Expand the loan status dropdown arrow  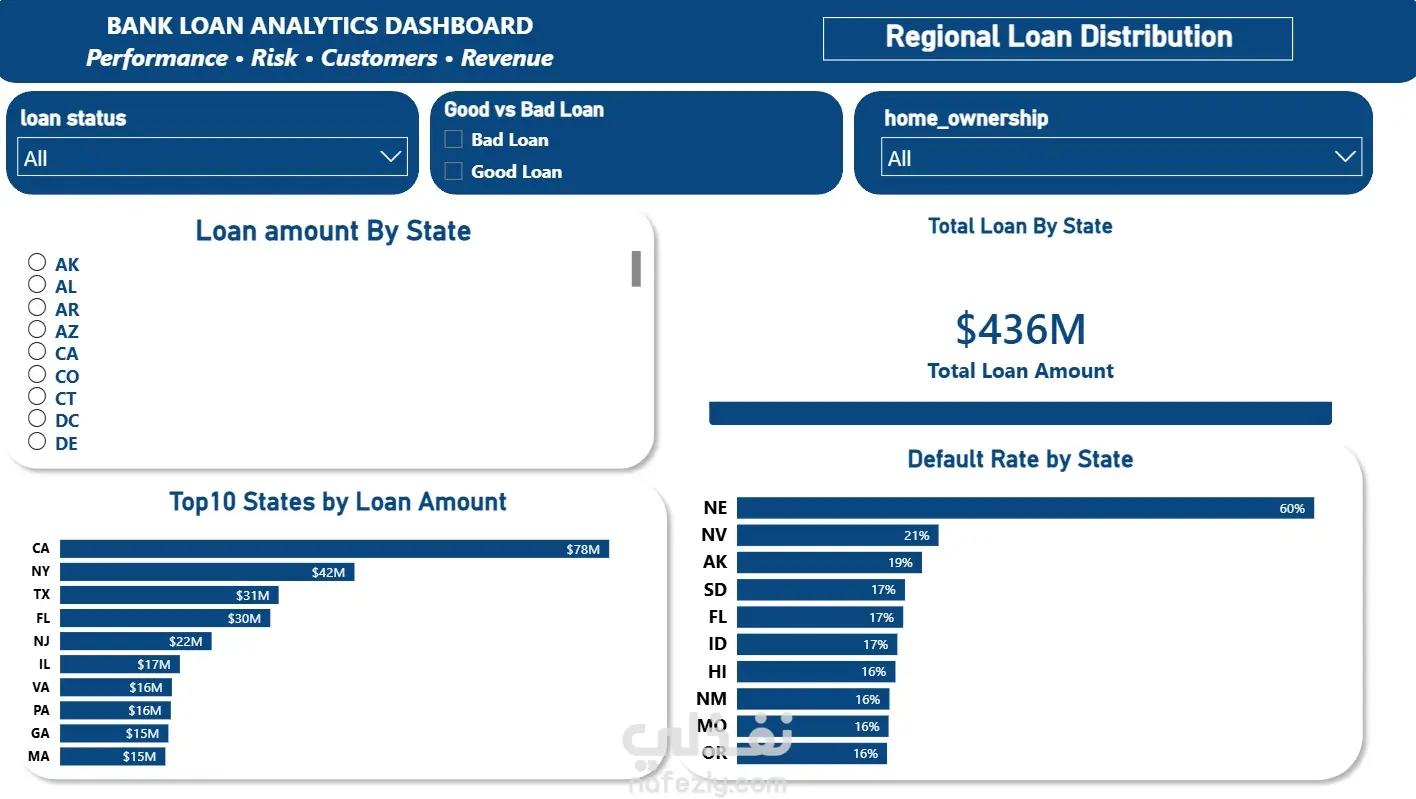390,157
